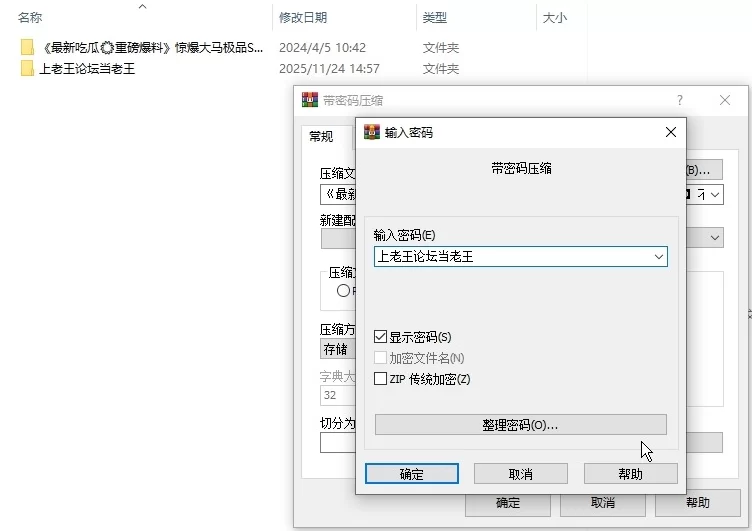Click 取消 in the background 带密码压缩 window
The width and height of the screenshot is (752, 531).
pos(603,503)
